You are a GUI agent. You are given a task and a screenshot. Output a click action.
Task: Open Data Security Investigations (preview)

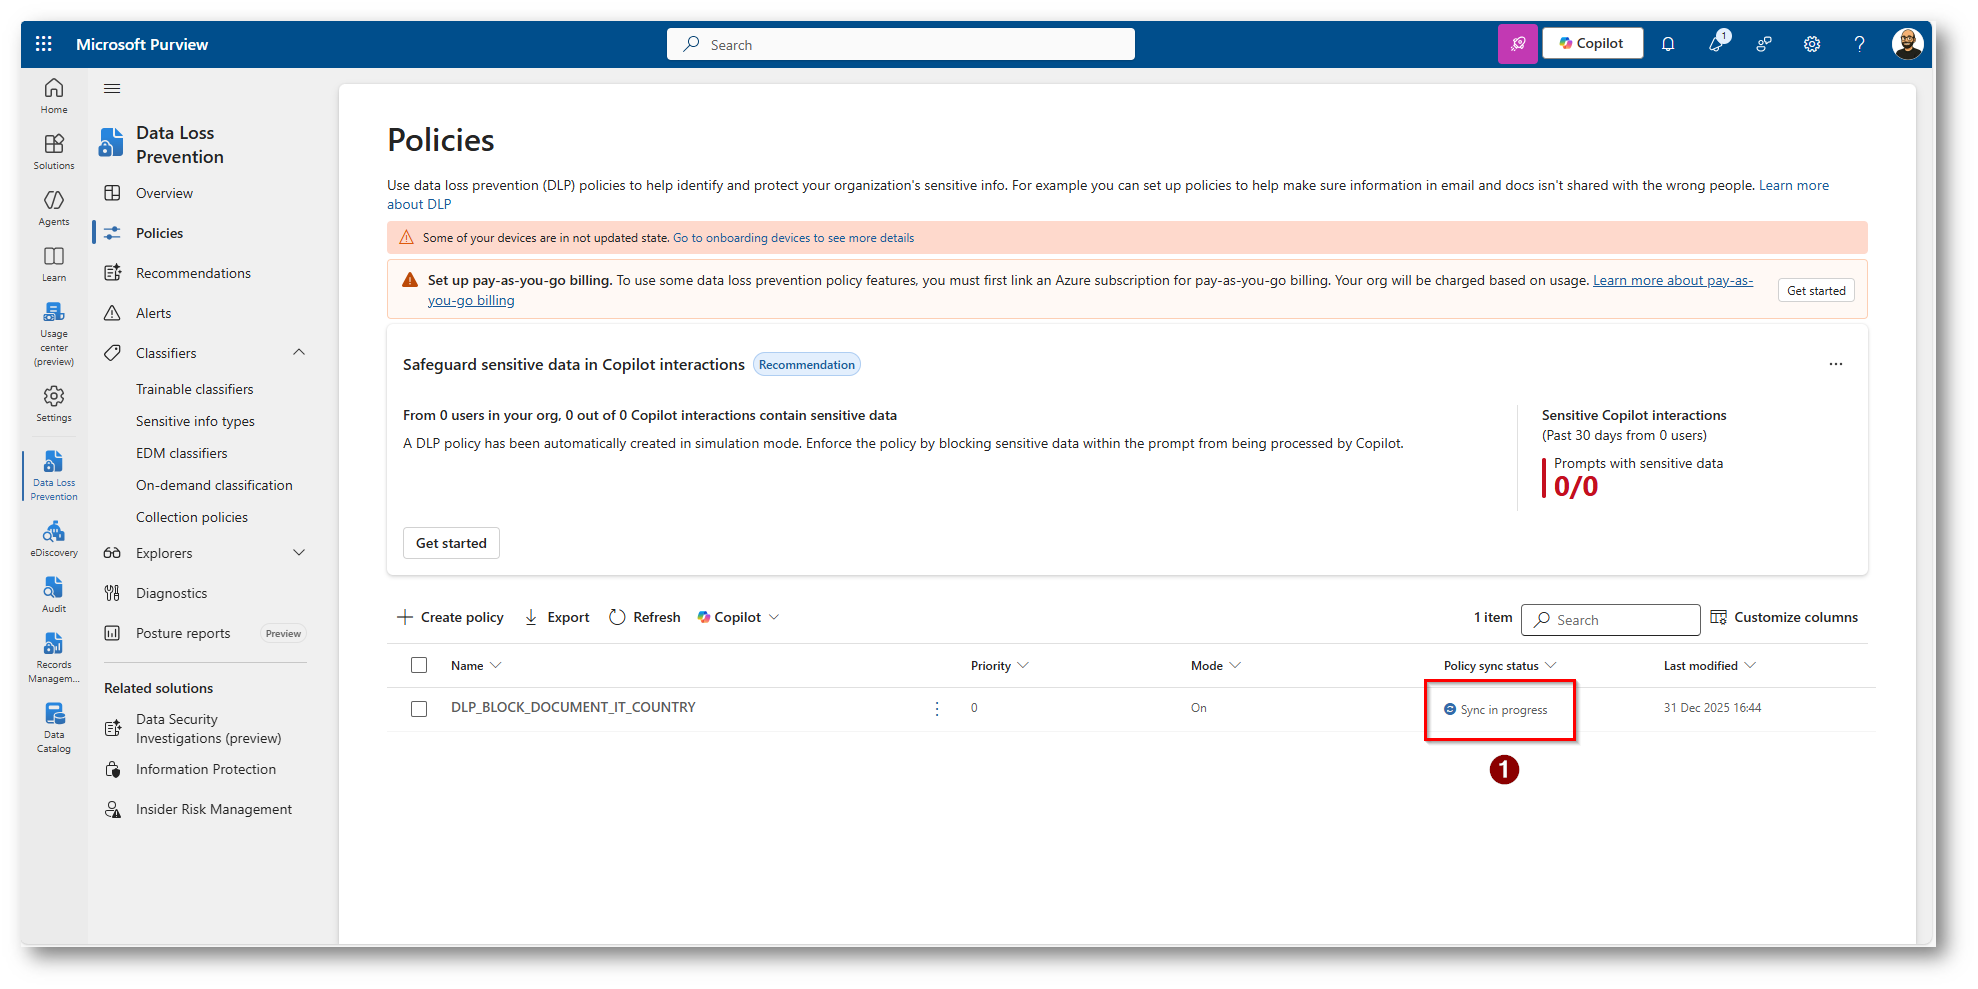tap(208, 729)
